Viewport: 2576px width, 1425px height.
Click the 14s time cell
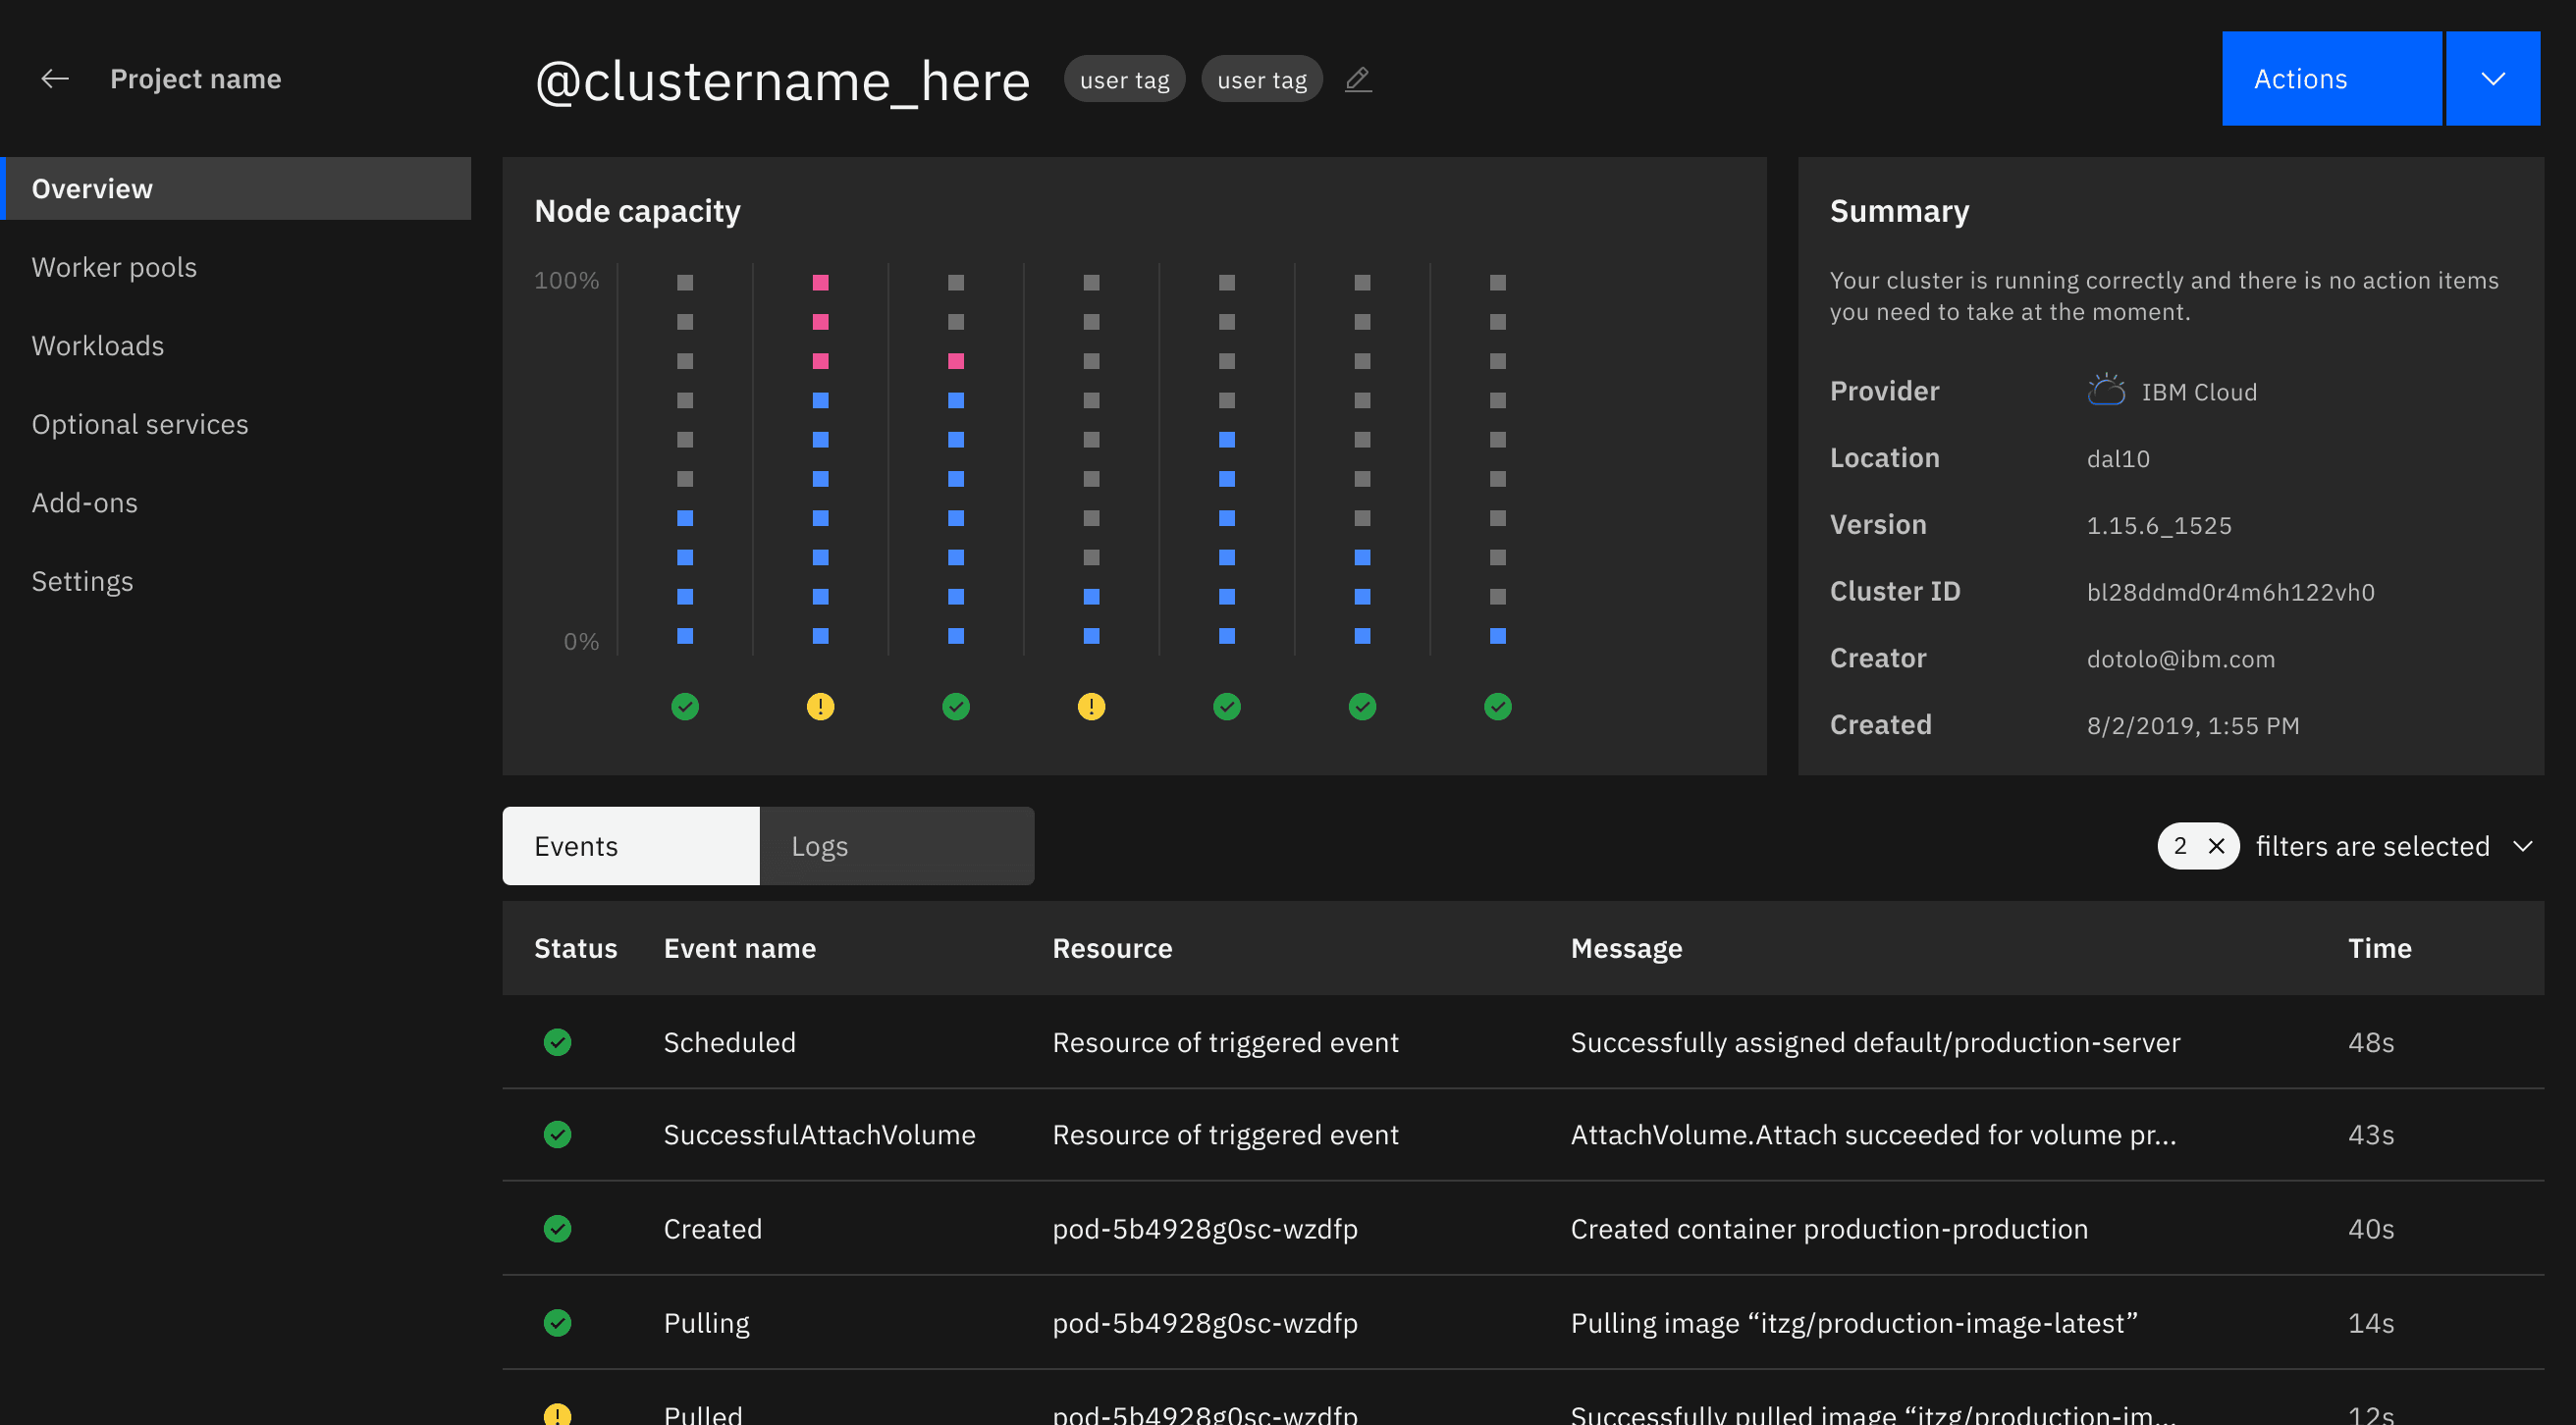tap(2371, 1322)
